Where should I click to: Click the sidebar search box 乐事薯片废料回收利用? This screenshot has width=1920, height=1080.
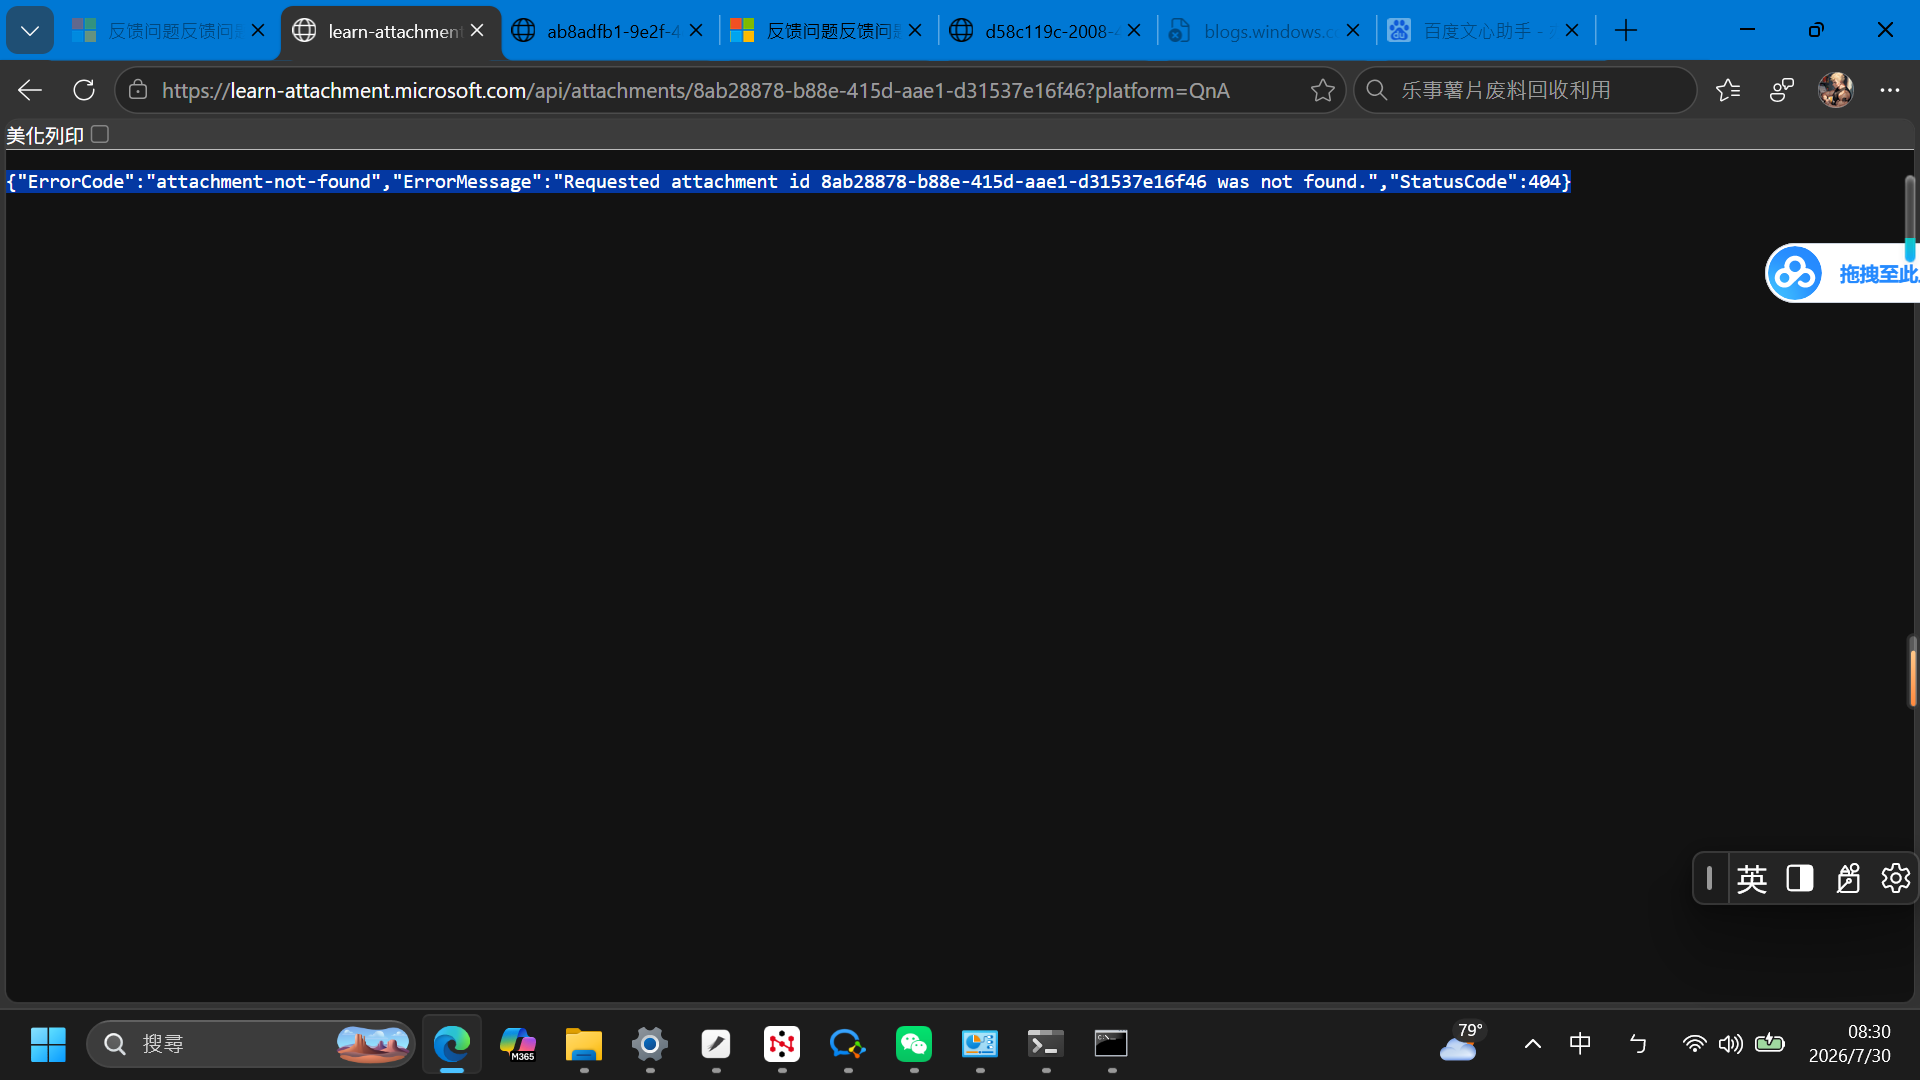[x=1525, y=90]
